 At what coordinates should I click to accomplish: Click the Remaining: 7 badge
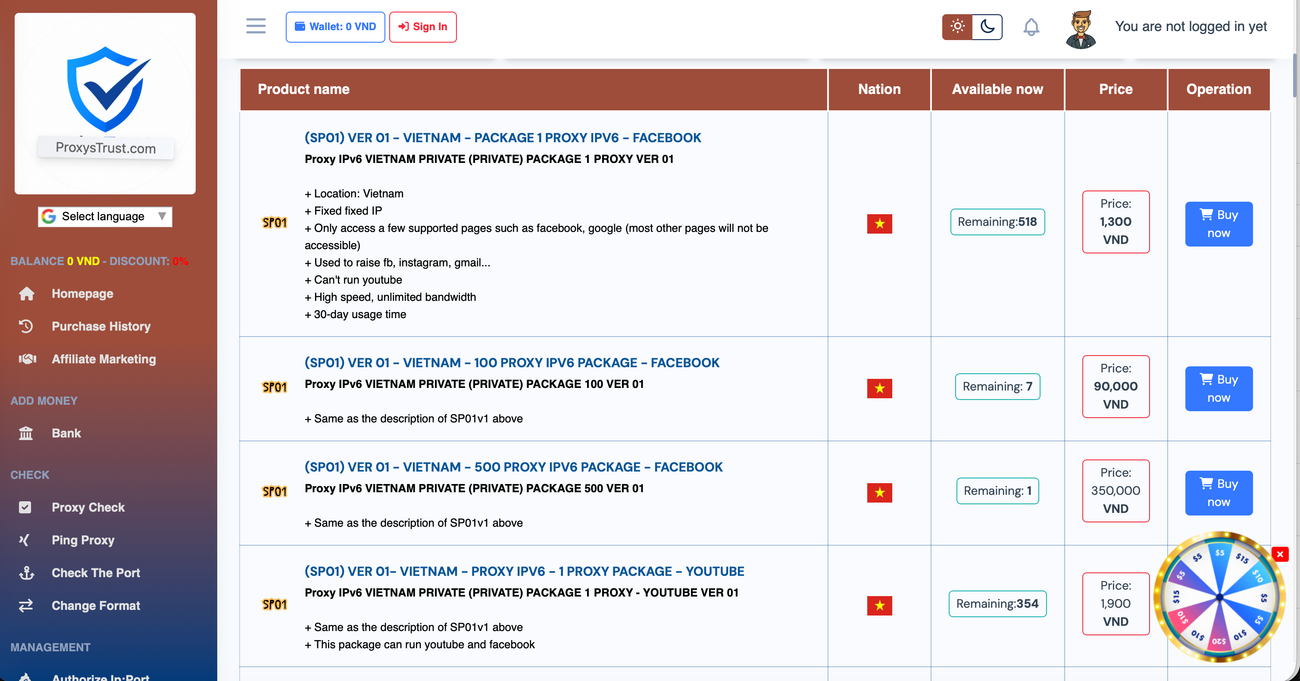pos(997,386)
